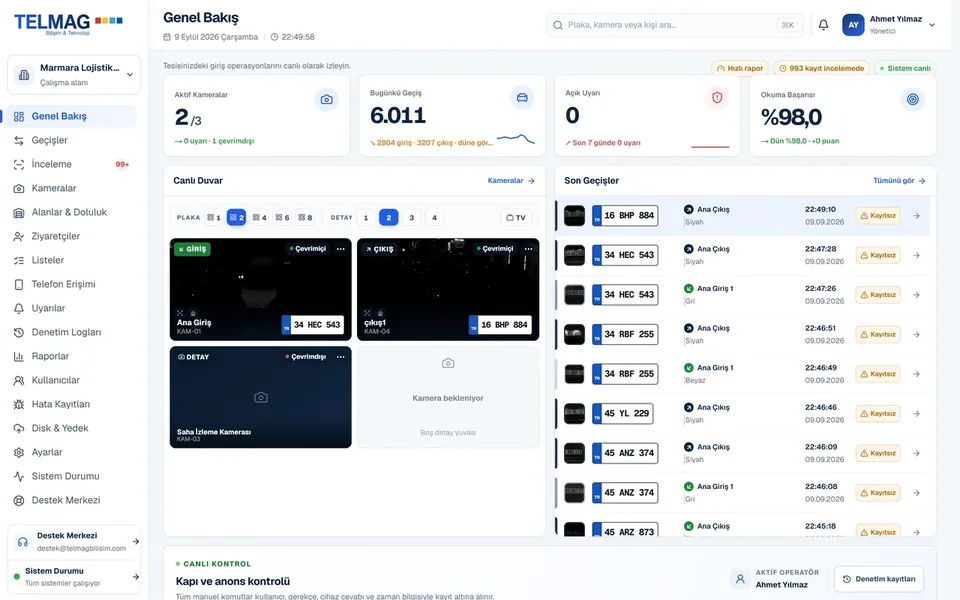Viewport: 960px width, 600px height.
Task: Open the Ahmet Yılmaz account menu chevron
Action: point(932,25)
